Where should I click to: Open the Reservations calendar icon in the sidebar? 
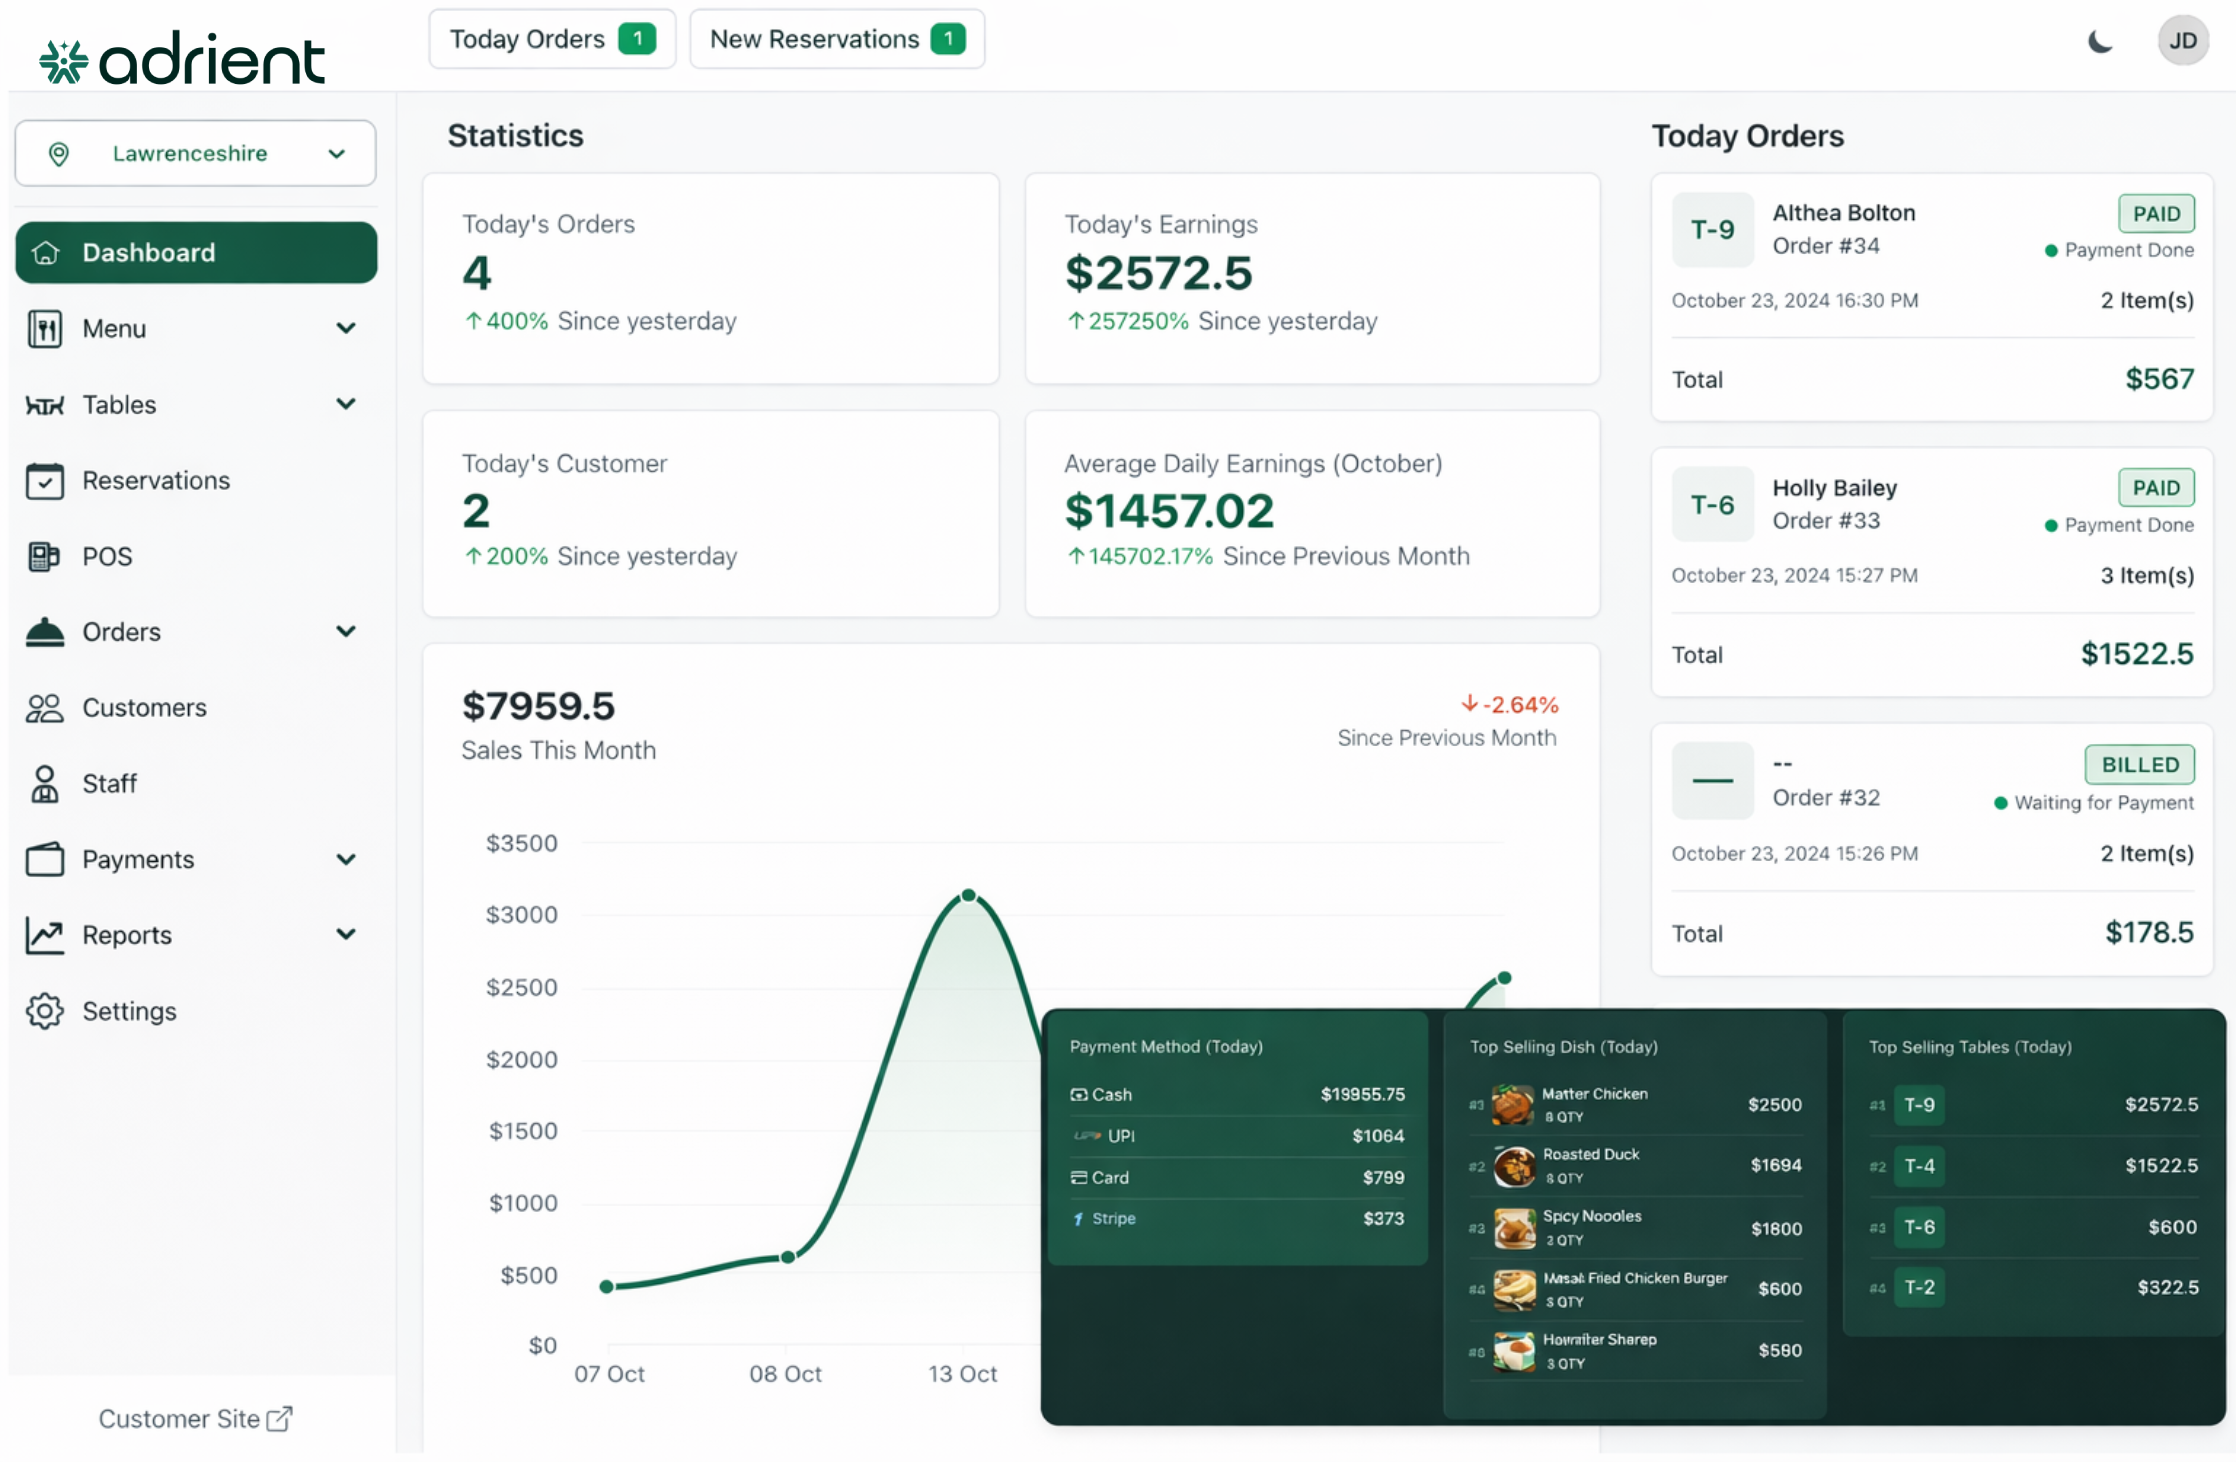click(45, 481)
